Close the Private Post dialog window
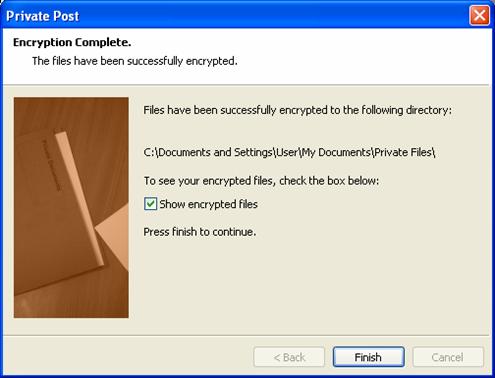The height and width of the screenshot is (378, 495). click(480, 16)
